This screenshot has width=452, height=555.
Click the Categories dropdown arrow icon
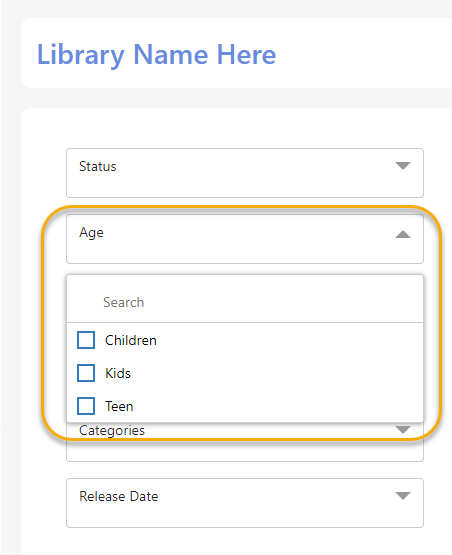(403, 430)
